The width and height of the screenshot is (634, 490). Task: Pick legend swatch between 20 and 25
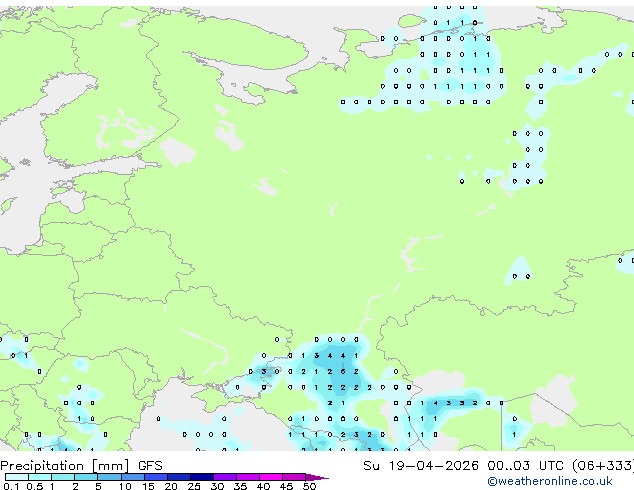coord(178,477)
